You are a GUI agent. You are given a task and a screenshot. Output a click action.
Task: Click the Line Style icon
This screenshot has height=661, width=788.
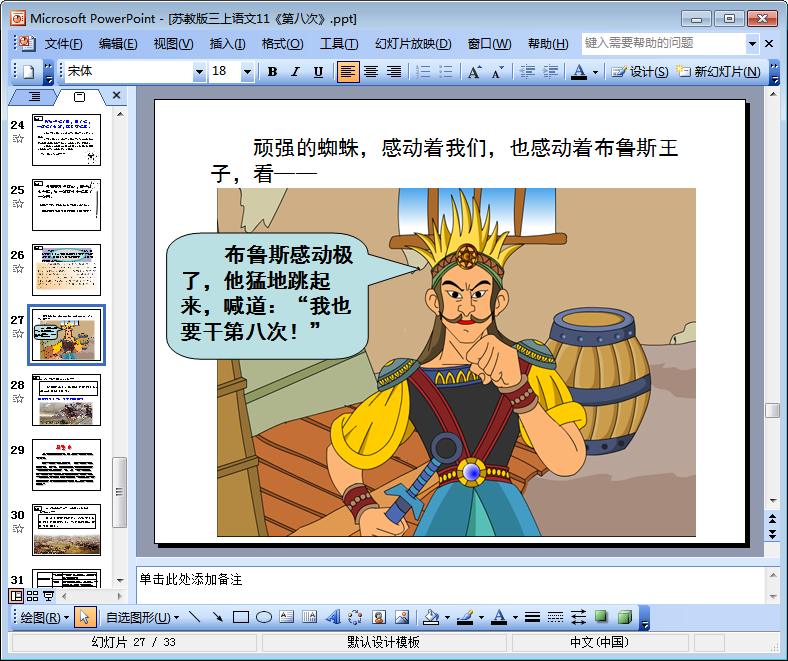[532, 617]
